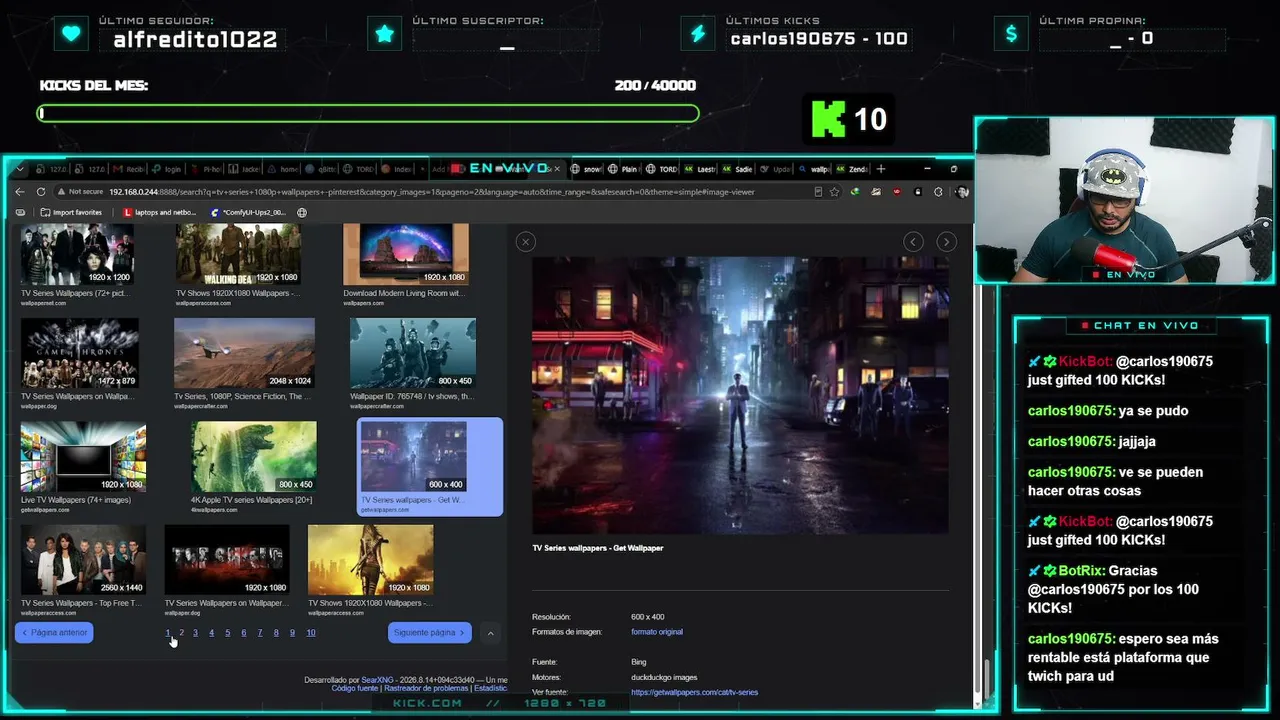Click the Siguiente página button
The image size is (1280, 720).
429,632
